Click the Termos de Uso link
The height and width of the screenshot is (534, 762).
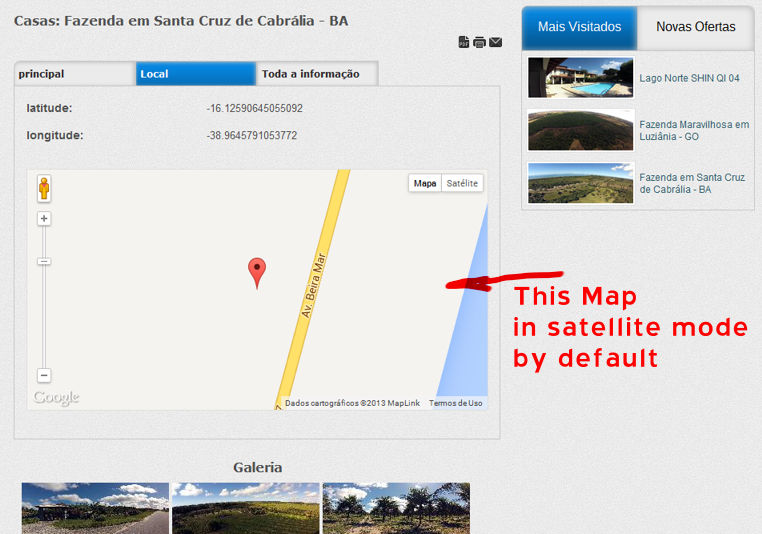(x=455, y=403)
